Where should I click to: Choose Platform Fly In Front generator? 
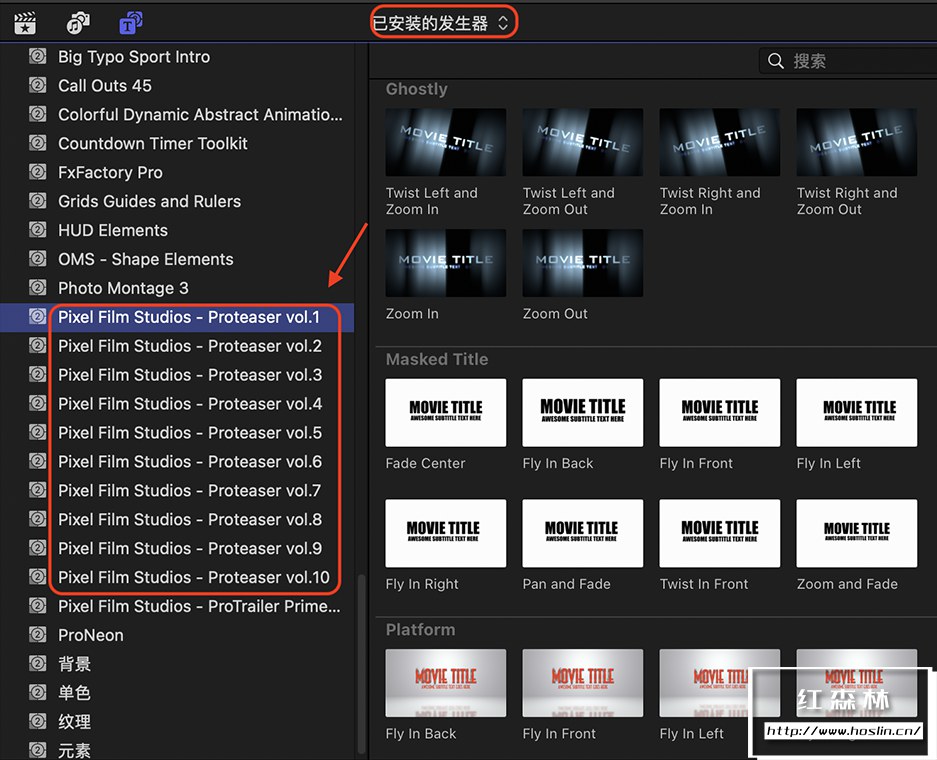[583, 683]
